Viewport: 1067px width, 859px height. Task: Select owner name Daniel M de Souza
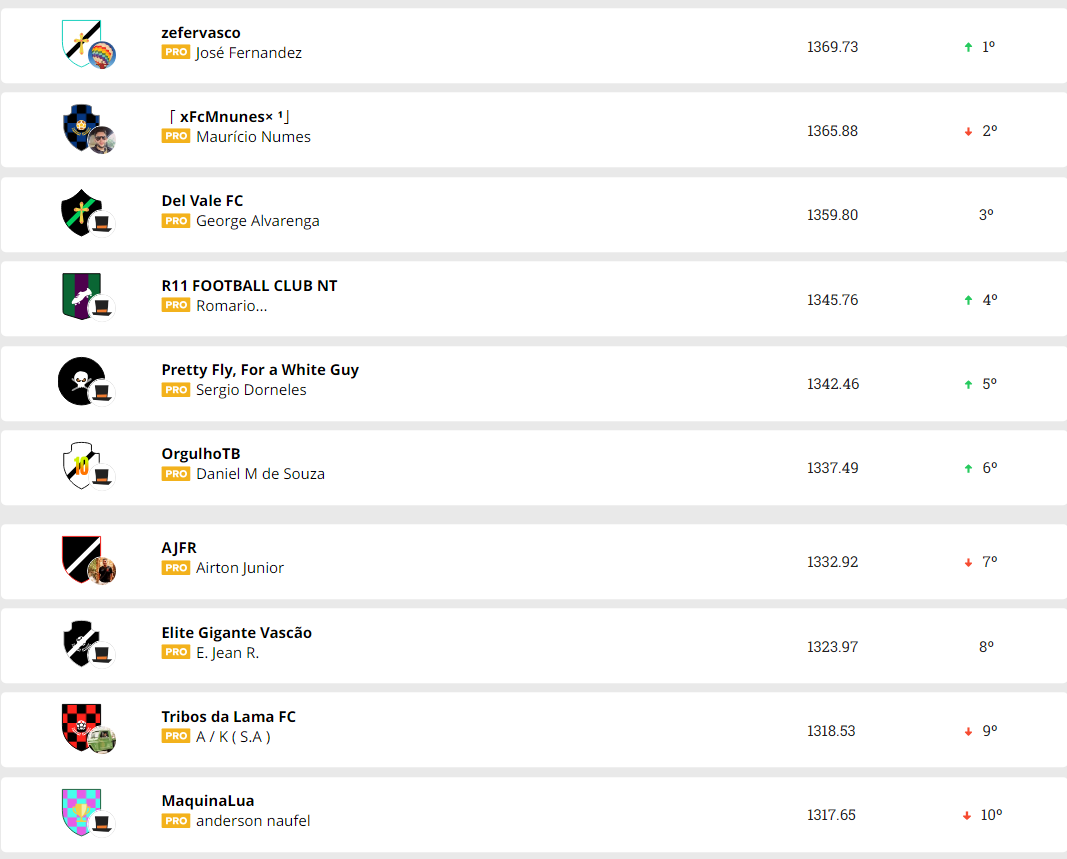coord(260,474)
